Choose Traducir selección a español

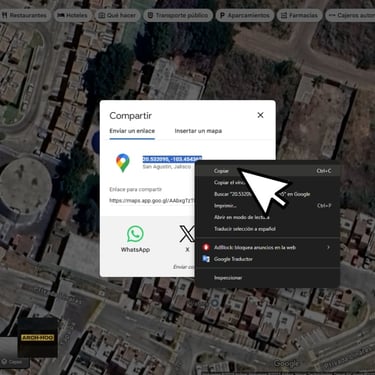(x=267, y=229)
